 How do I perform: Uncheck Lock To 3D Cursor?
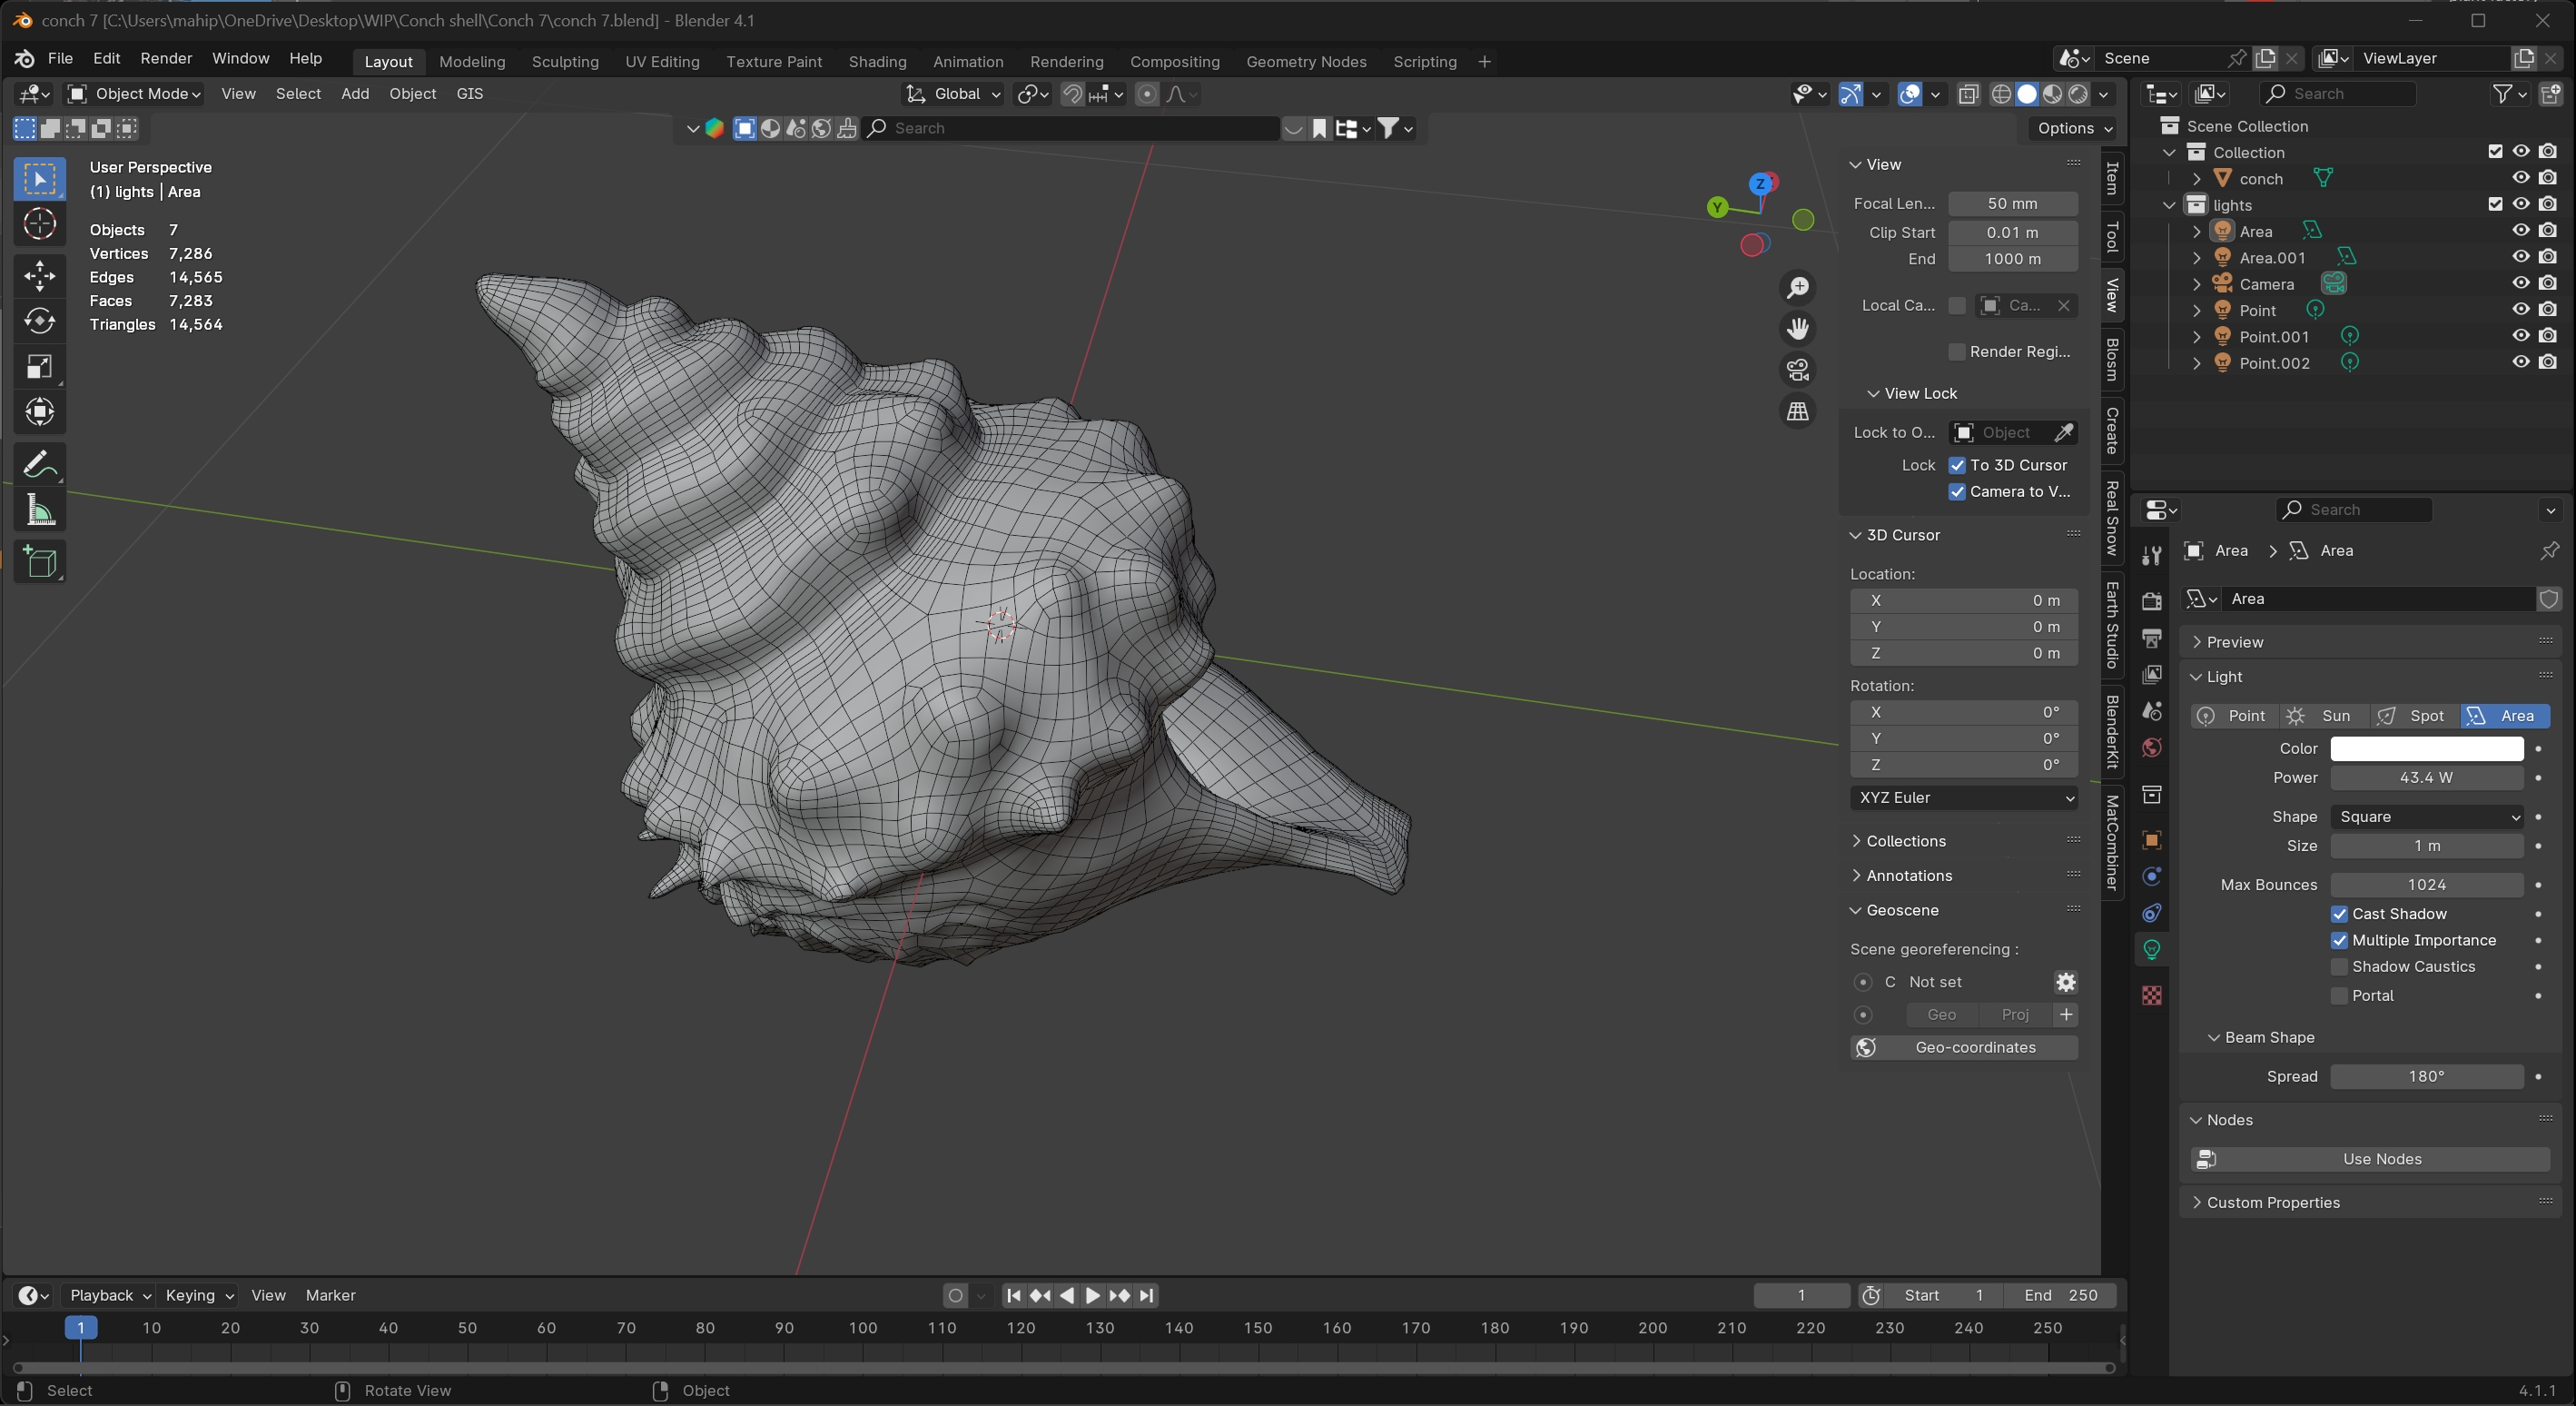pyautogui.click(x=1958, y=465)
